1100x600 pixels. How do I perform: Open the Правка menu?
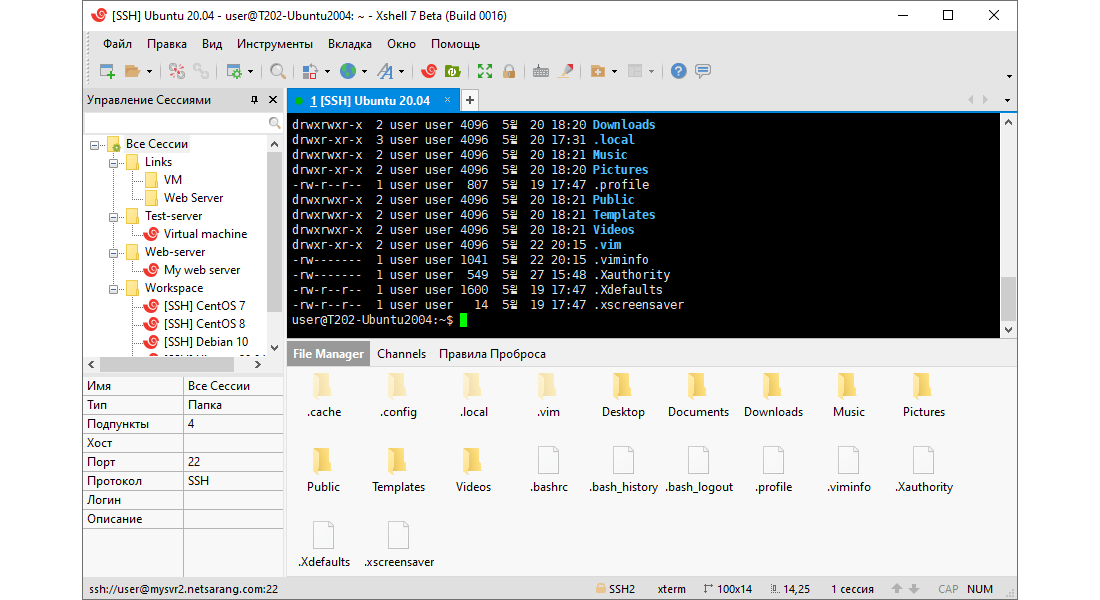(167, 44)
